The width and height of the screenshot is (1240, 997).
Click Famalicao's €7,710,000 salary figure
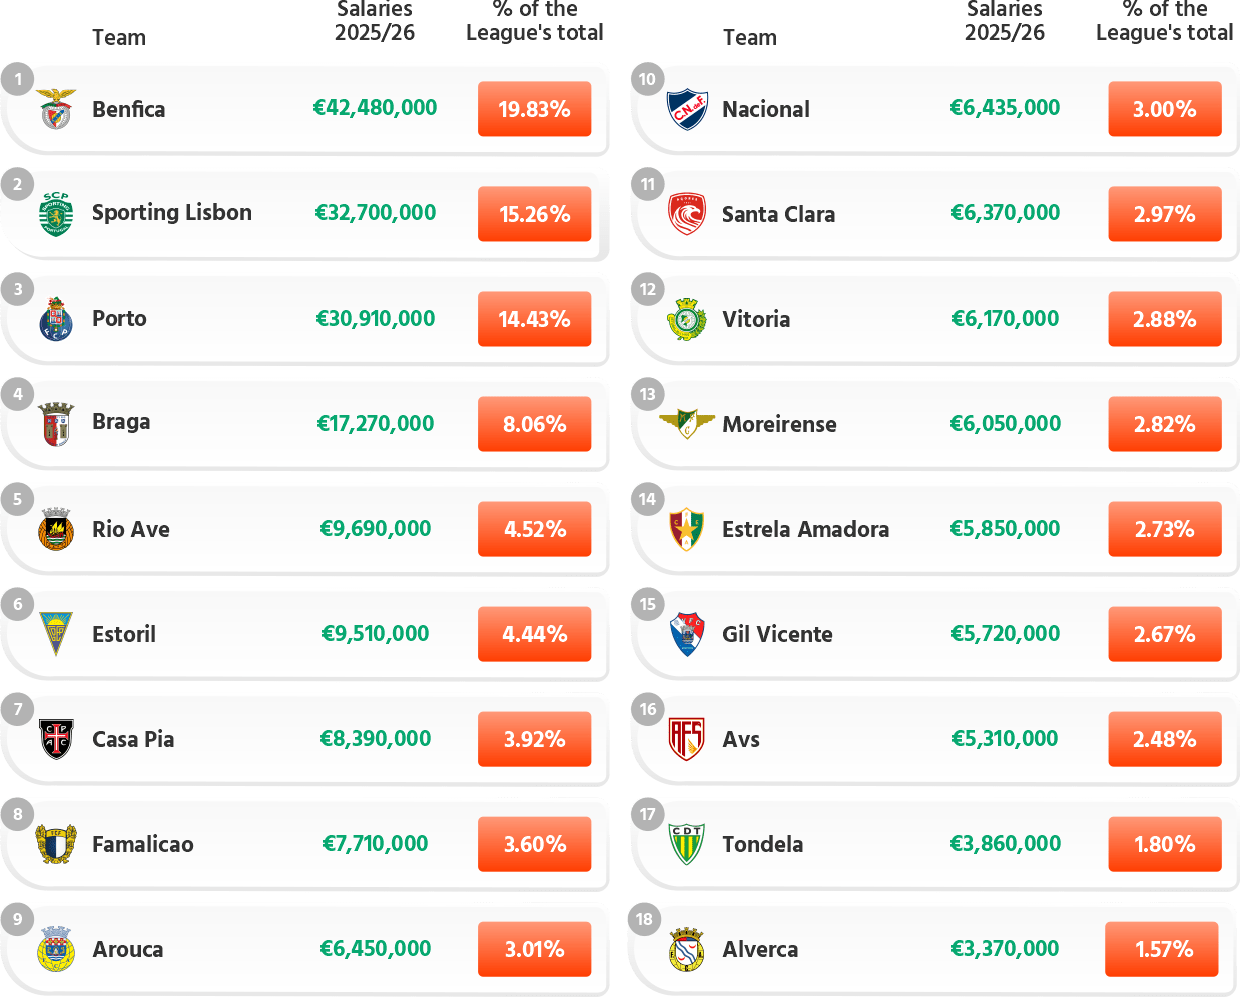pyautogui.click(x=375, y=843)
